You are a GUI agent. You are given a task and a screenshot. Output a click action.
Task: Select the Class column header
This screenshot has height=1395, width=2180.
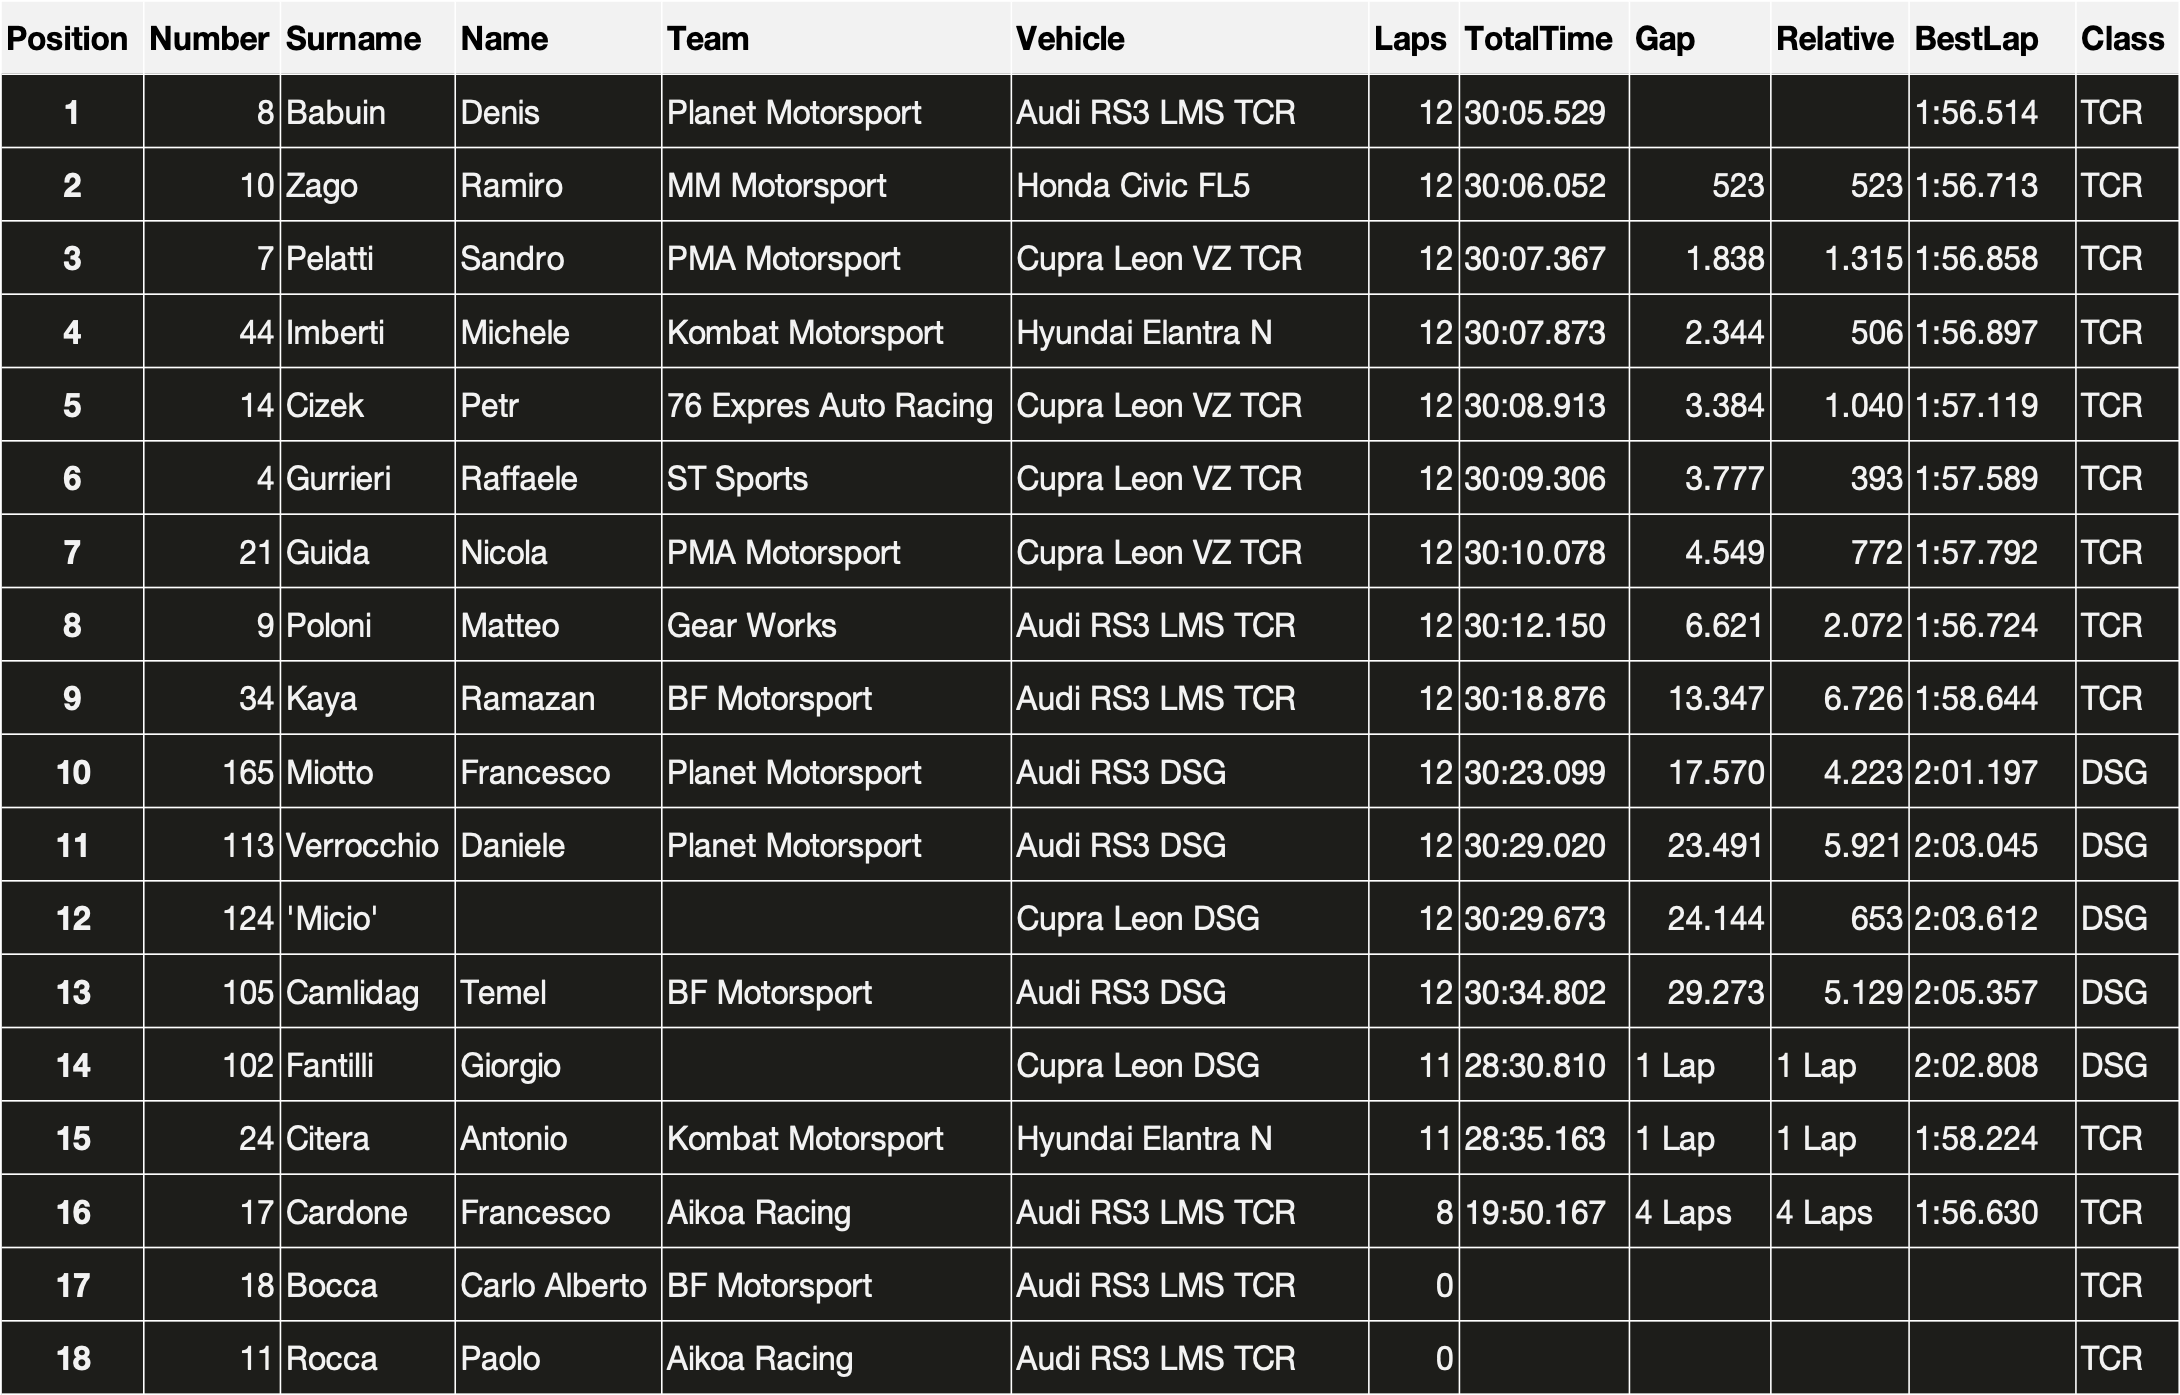pyautogui.click(x=2122, y=39)
